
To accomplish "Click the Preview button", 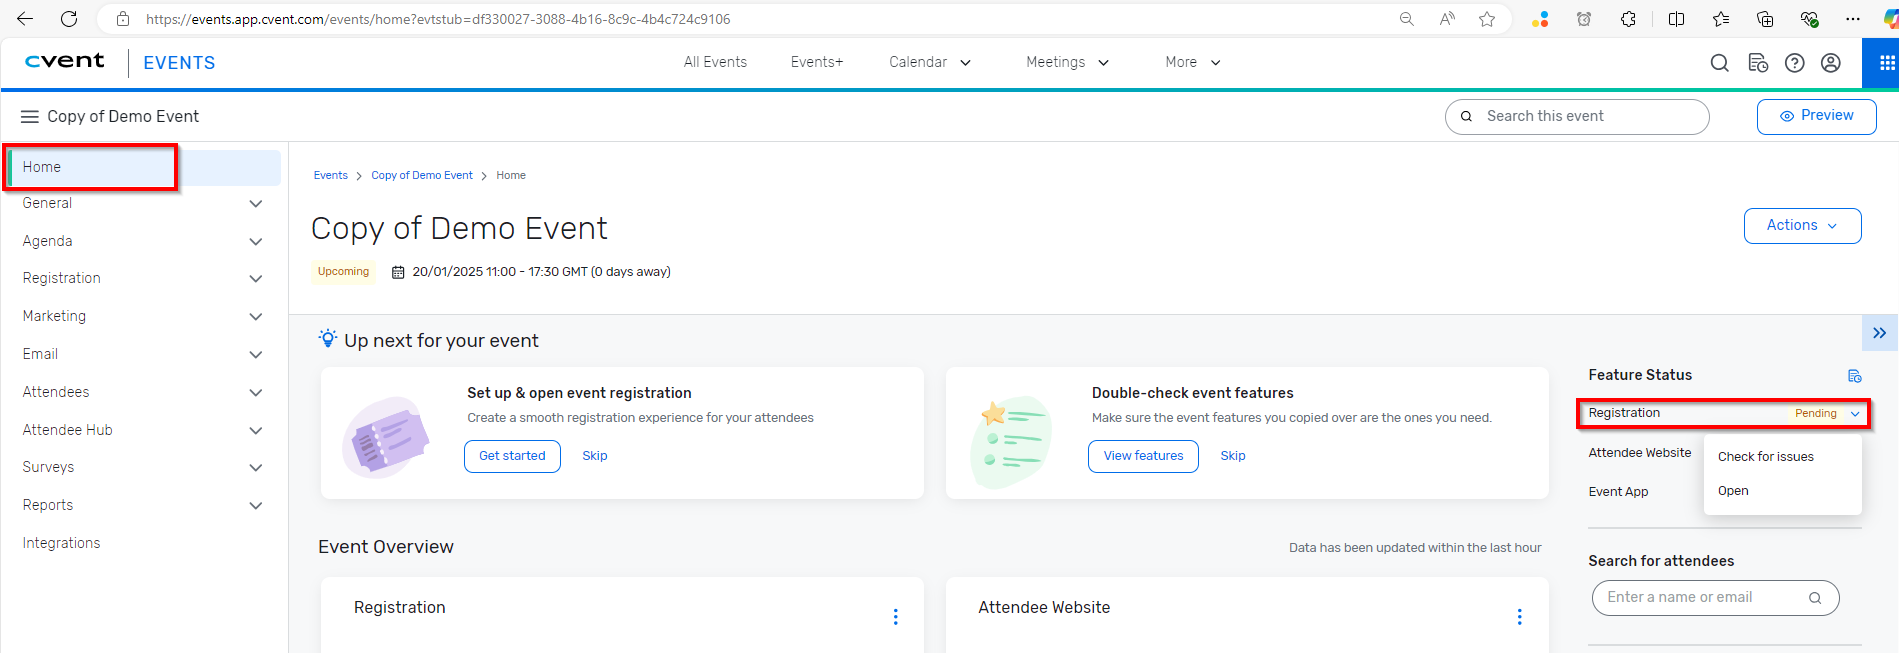I will point(1816,116).
